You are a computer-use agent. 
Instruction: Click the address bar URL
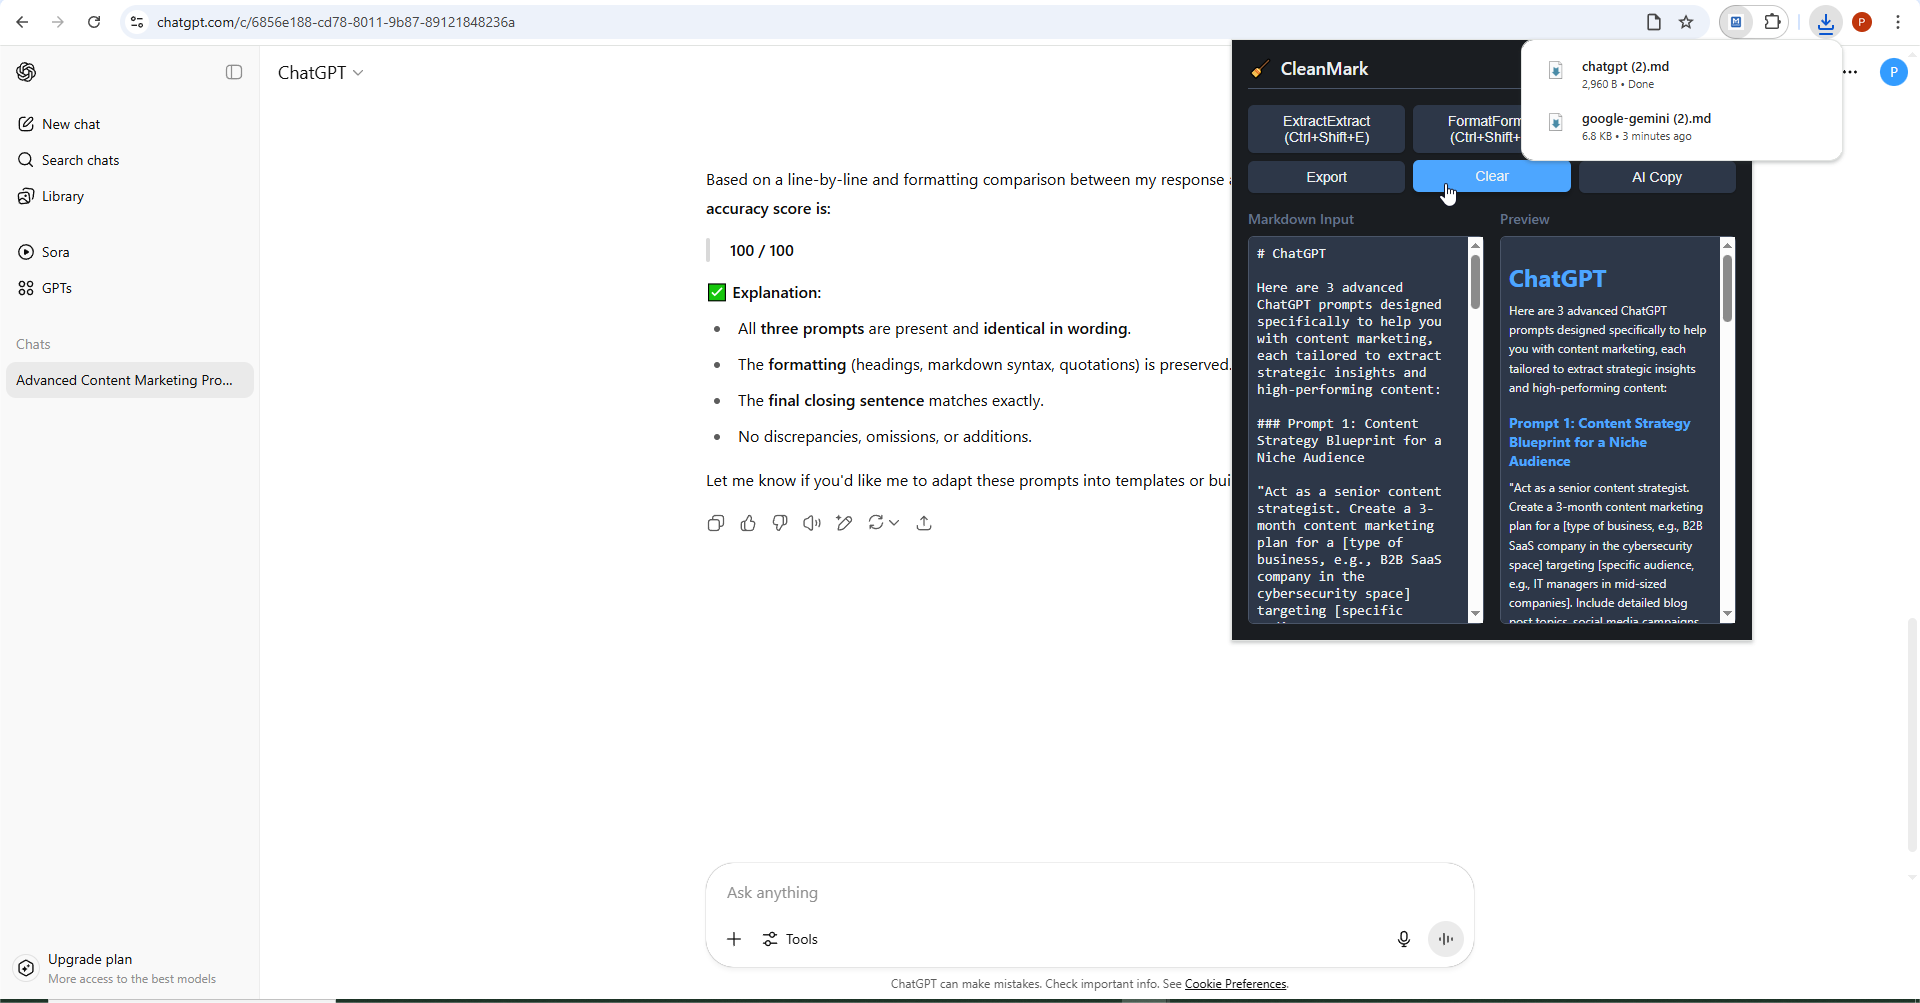point(336,22)
